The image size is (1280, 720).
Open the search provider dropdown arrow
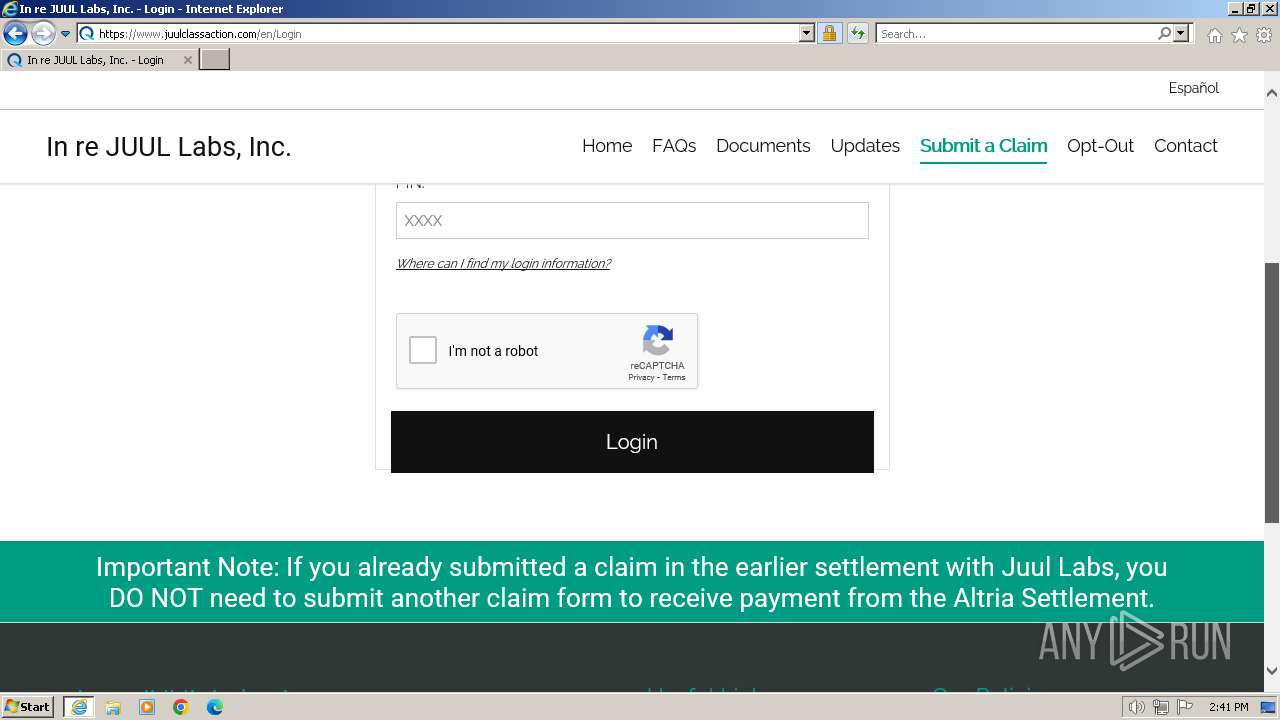tap(1181, 34)
